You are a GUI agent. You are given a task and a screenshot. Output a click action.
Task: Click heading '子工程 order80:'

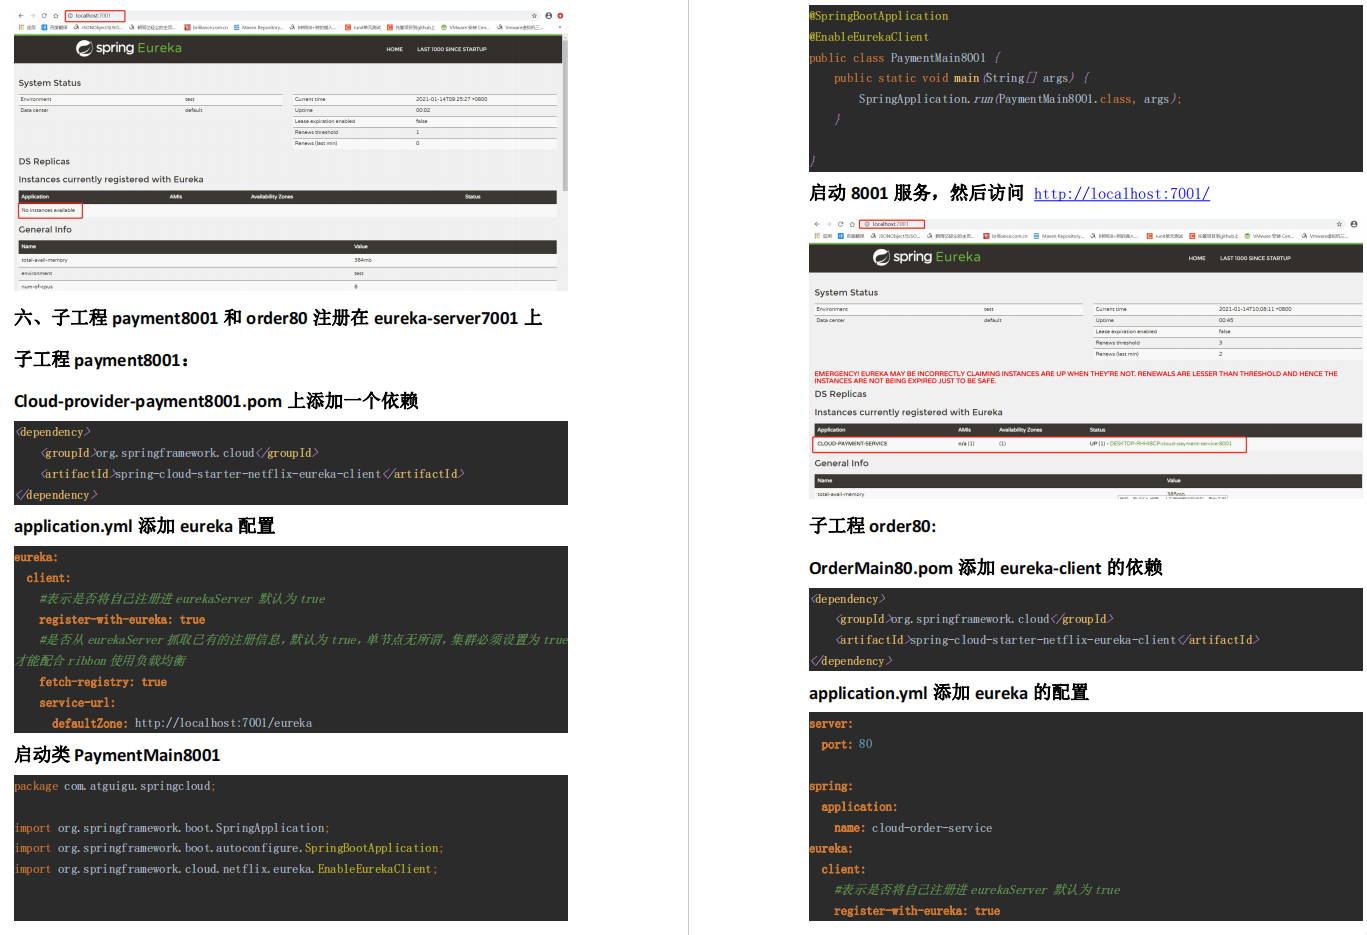click(x=872, y=526)
